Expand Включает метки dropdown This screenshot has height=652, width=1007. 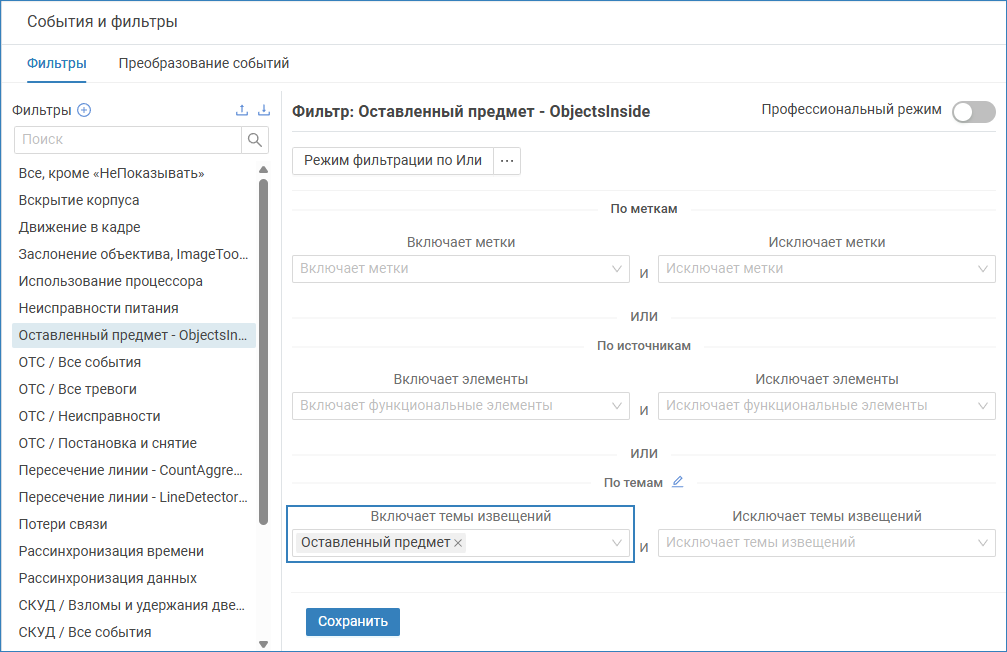617,269
